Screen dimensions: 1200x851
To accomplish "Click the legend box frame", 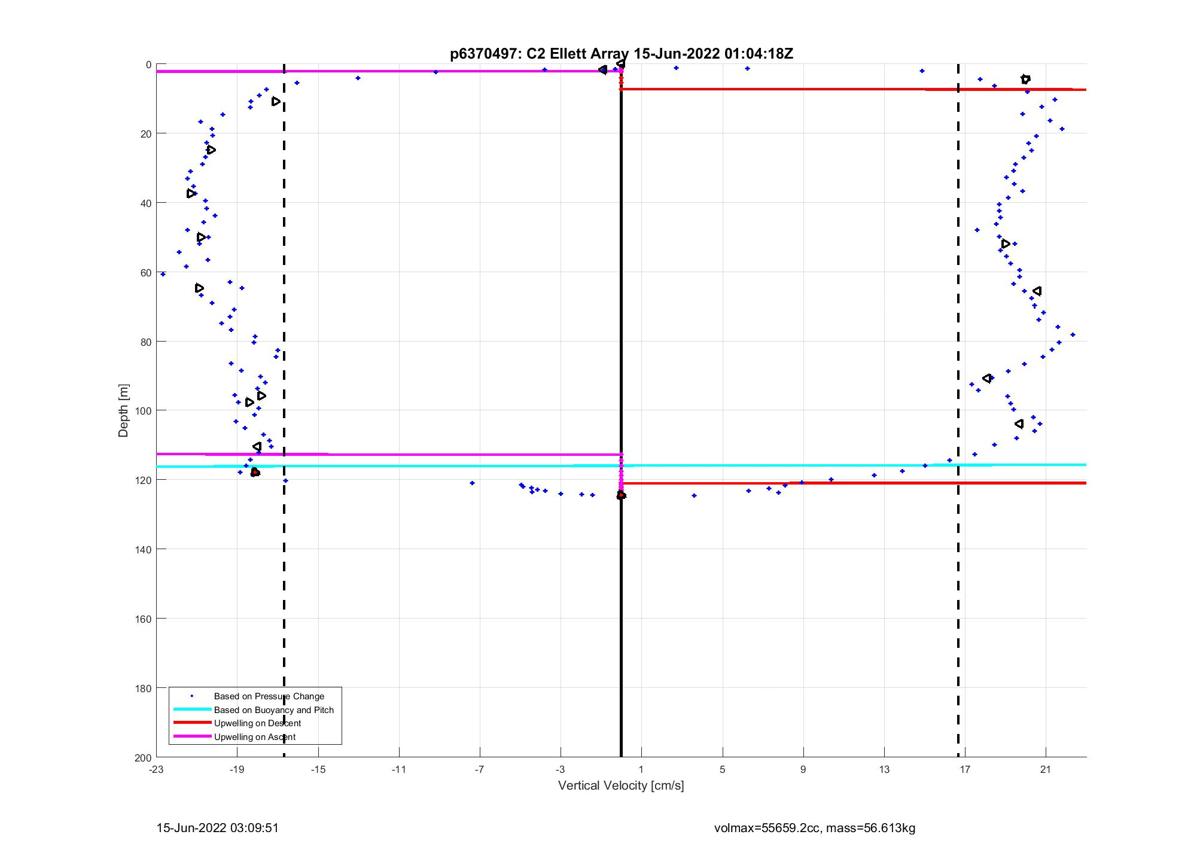I will click(x=255, y=716).
